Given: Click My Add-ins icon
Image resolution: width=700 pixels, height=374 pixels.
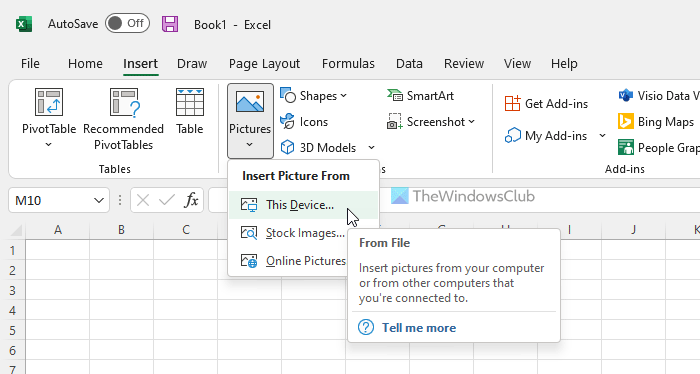Looking at the screenshot, I should click(513, 135).
